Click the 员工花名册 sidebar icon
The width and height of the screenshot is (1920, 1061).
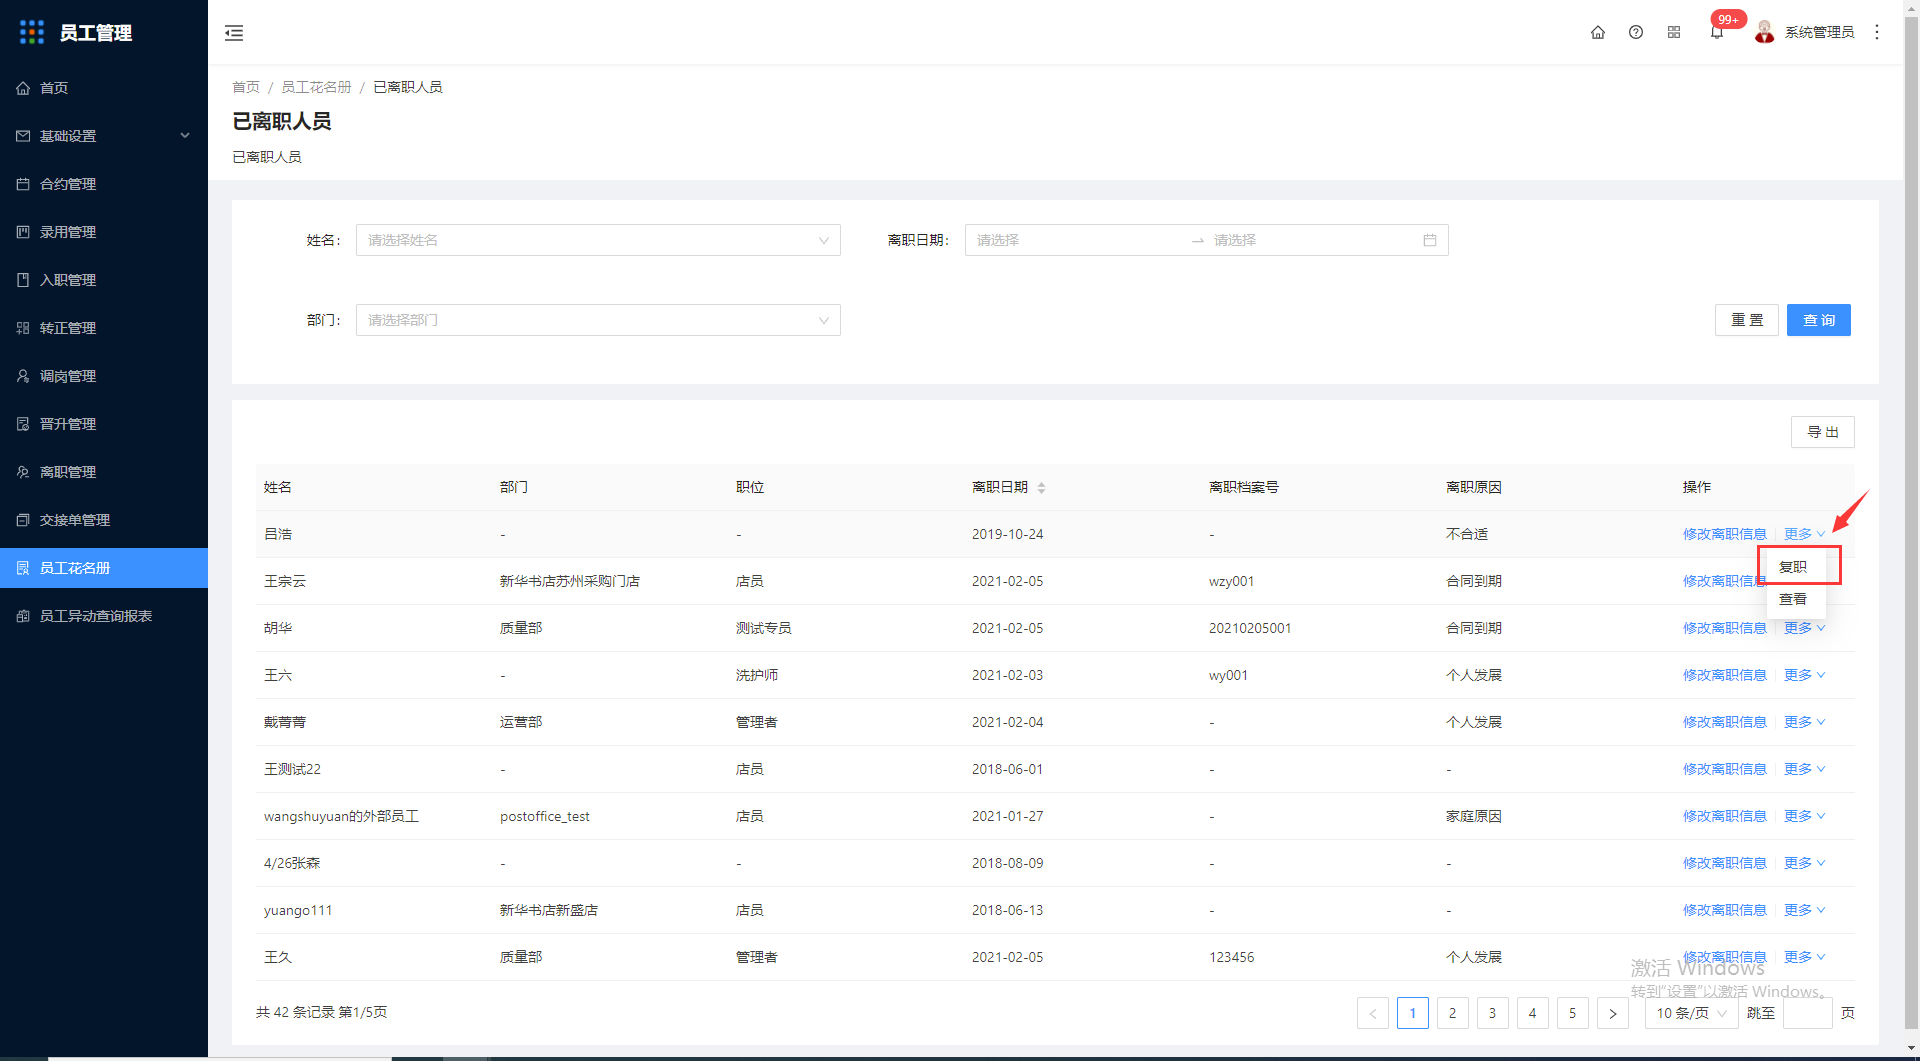coord(23,568)
